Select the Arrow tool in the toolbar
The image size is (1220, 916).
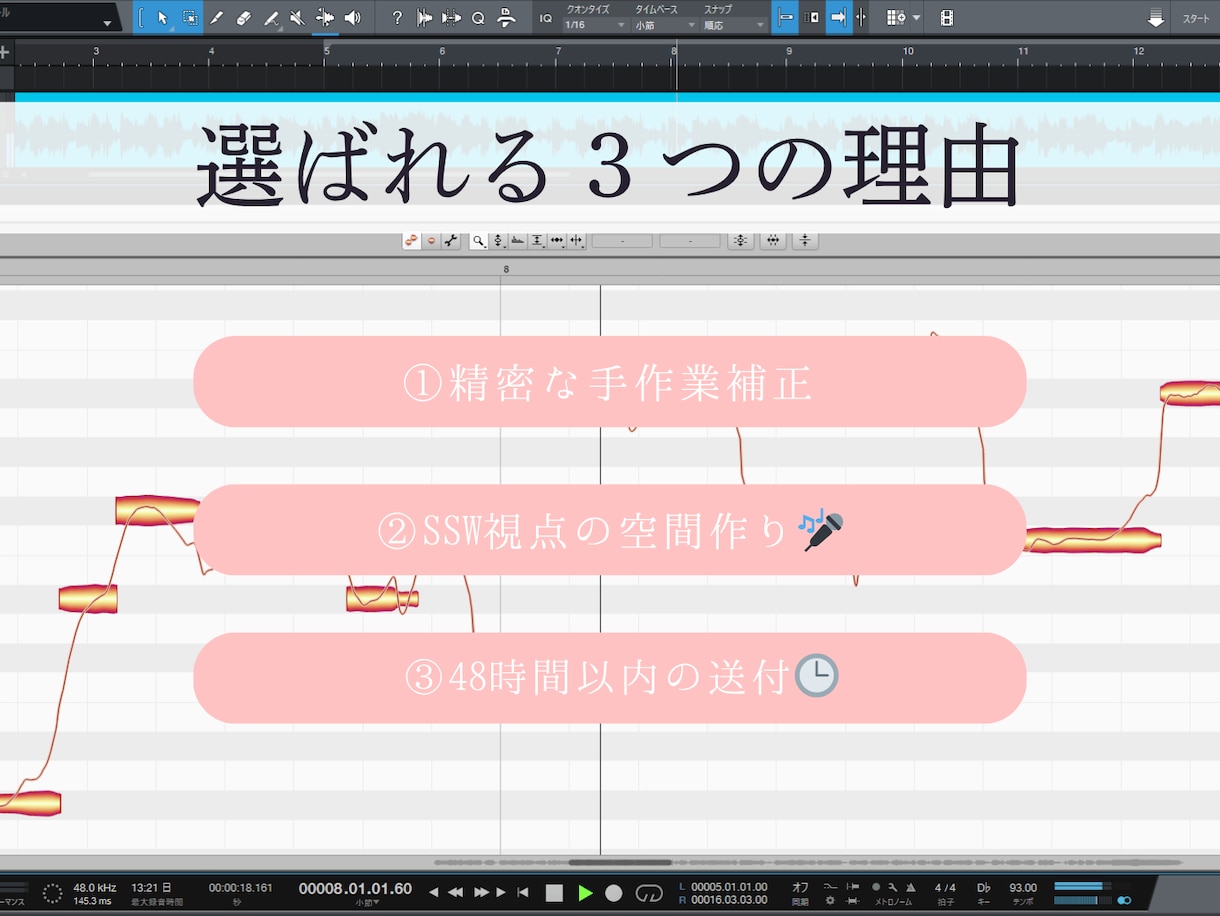point(163,18)
